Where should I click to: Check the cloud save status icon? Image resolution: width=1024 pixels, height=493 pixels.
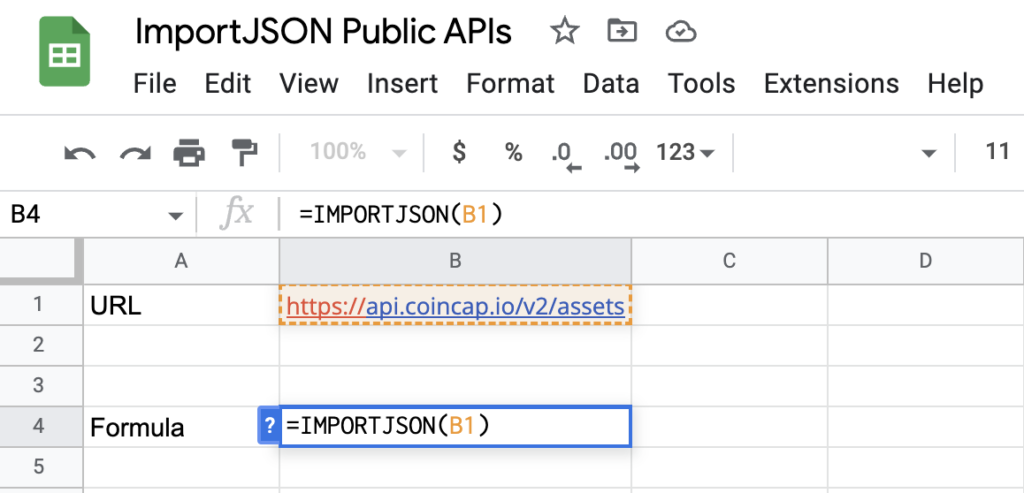680,33
